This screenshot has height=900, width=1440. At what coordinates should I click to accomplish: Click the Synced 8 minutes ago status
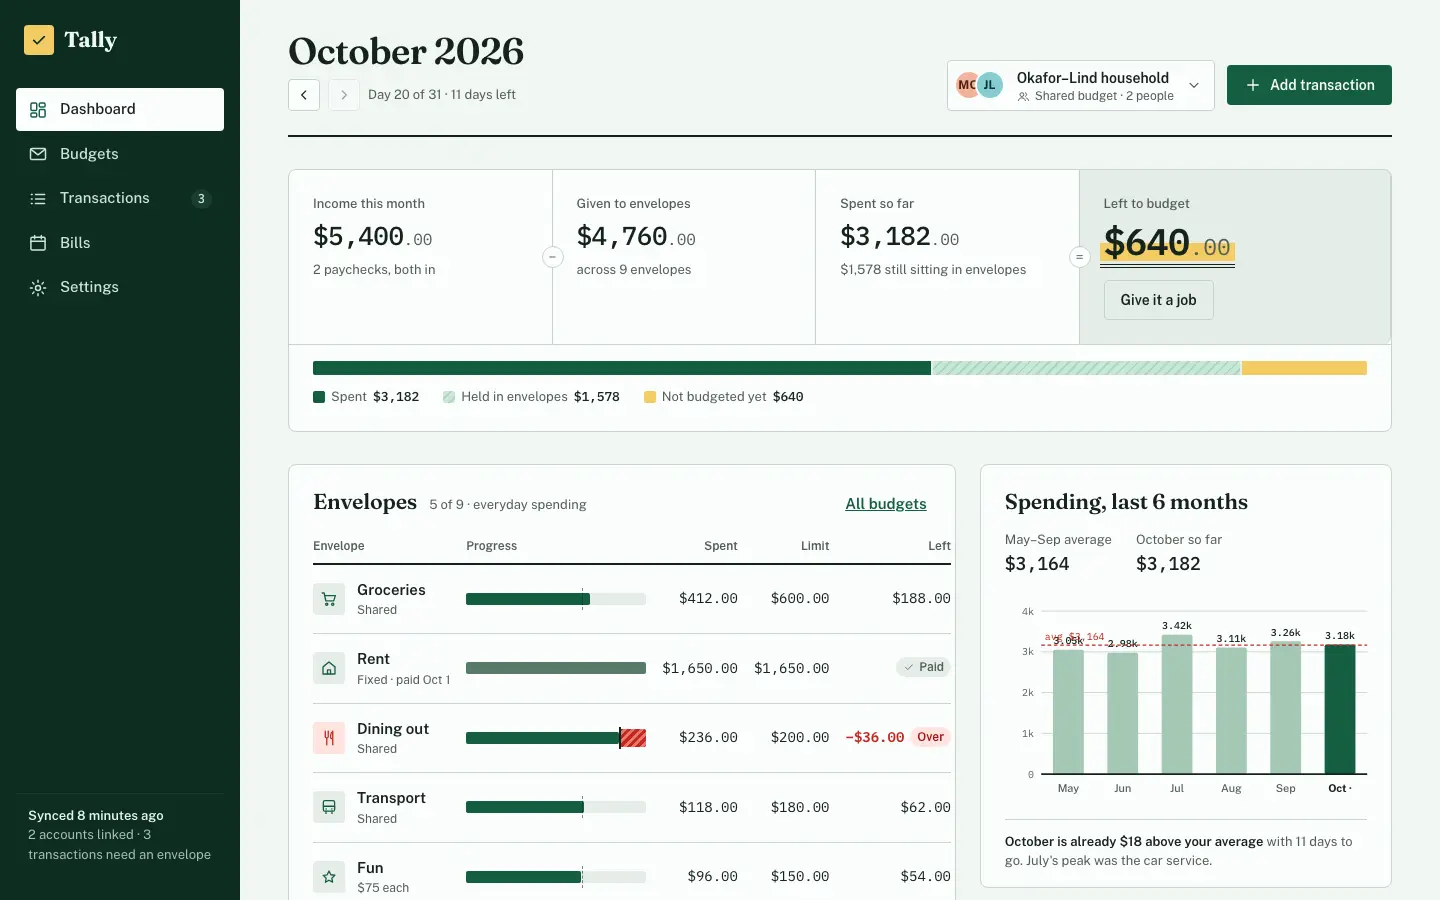[x=96, y=816]
